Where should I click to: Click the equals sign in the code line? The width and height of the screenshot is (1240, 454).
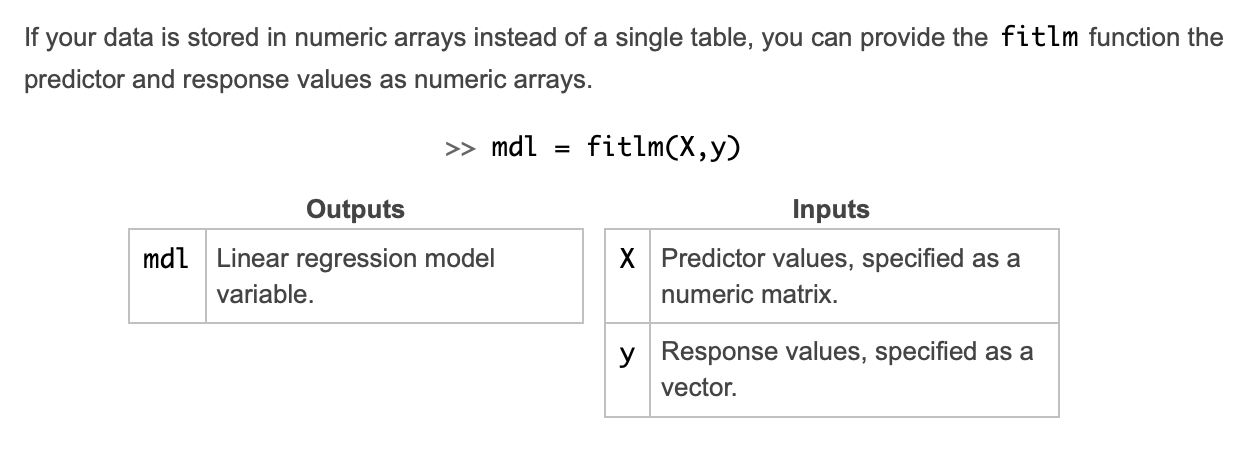coord(563,149)
